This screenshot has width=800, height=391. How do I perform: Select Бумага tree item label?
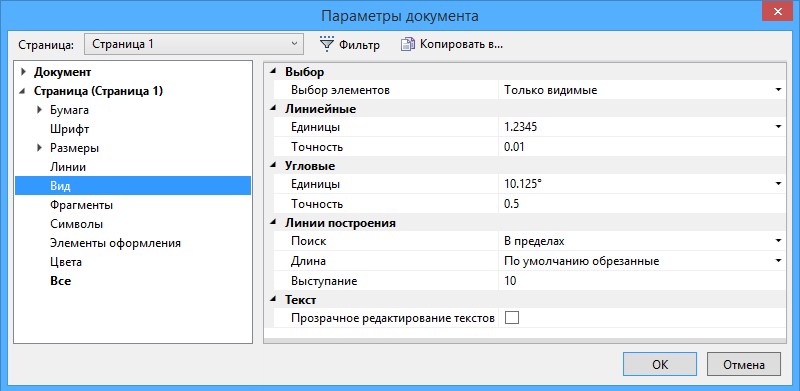coord(69,110)
